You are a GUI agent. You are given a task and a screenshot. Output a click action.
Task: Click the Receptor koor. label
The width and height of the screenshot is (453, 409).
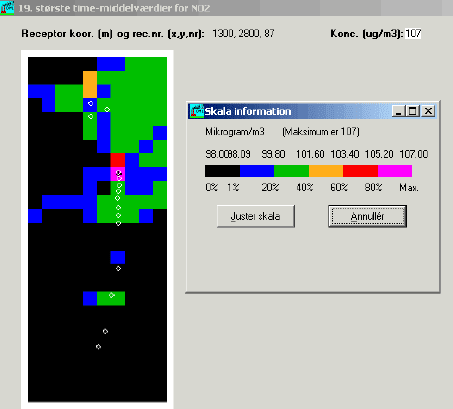pyautogui.click(x=113, y=34)
